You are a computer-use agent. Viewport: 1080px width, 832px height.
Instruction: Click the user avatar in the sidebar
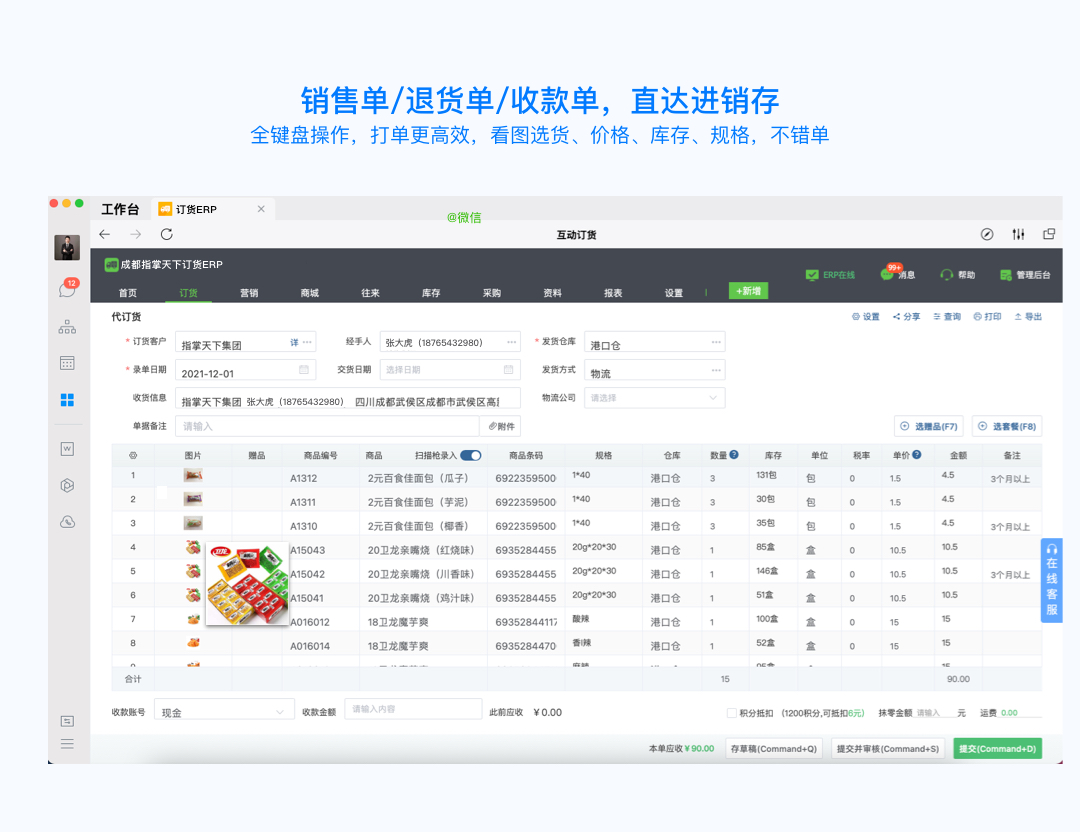[68, 247]
